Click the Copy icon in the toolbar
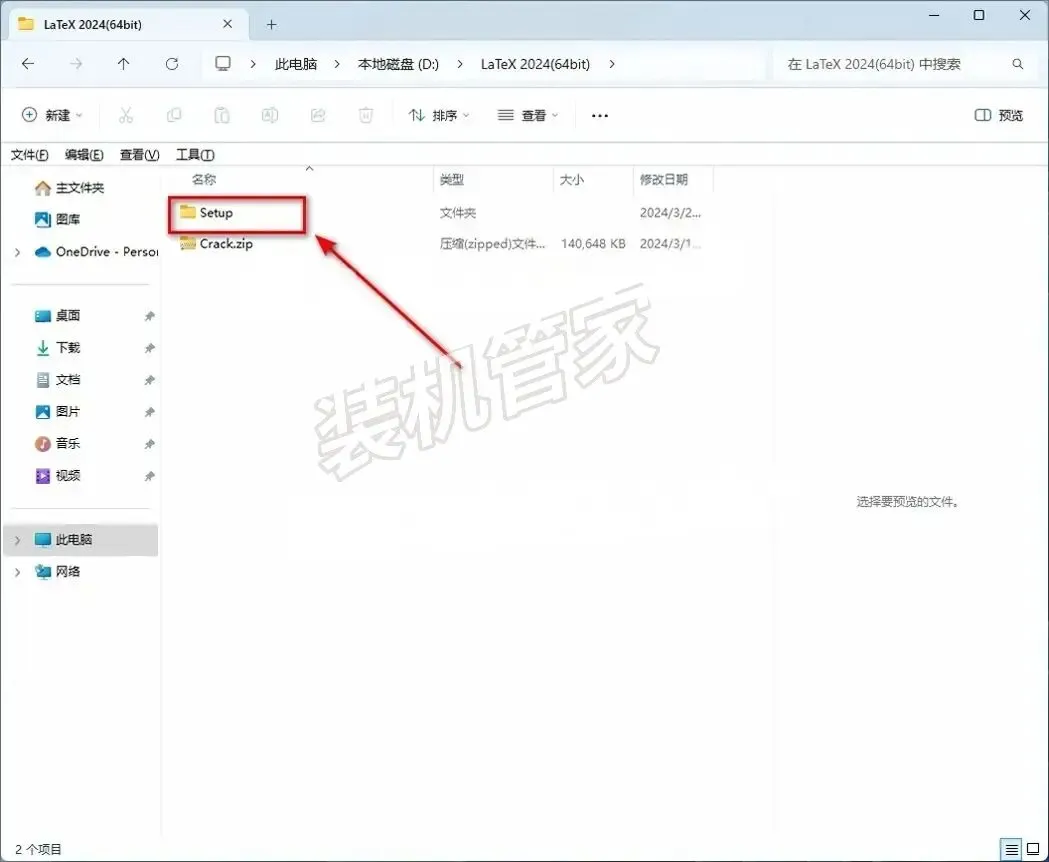The height and width of the screenshot is (862, 1049). [x=174, y=115]
